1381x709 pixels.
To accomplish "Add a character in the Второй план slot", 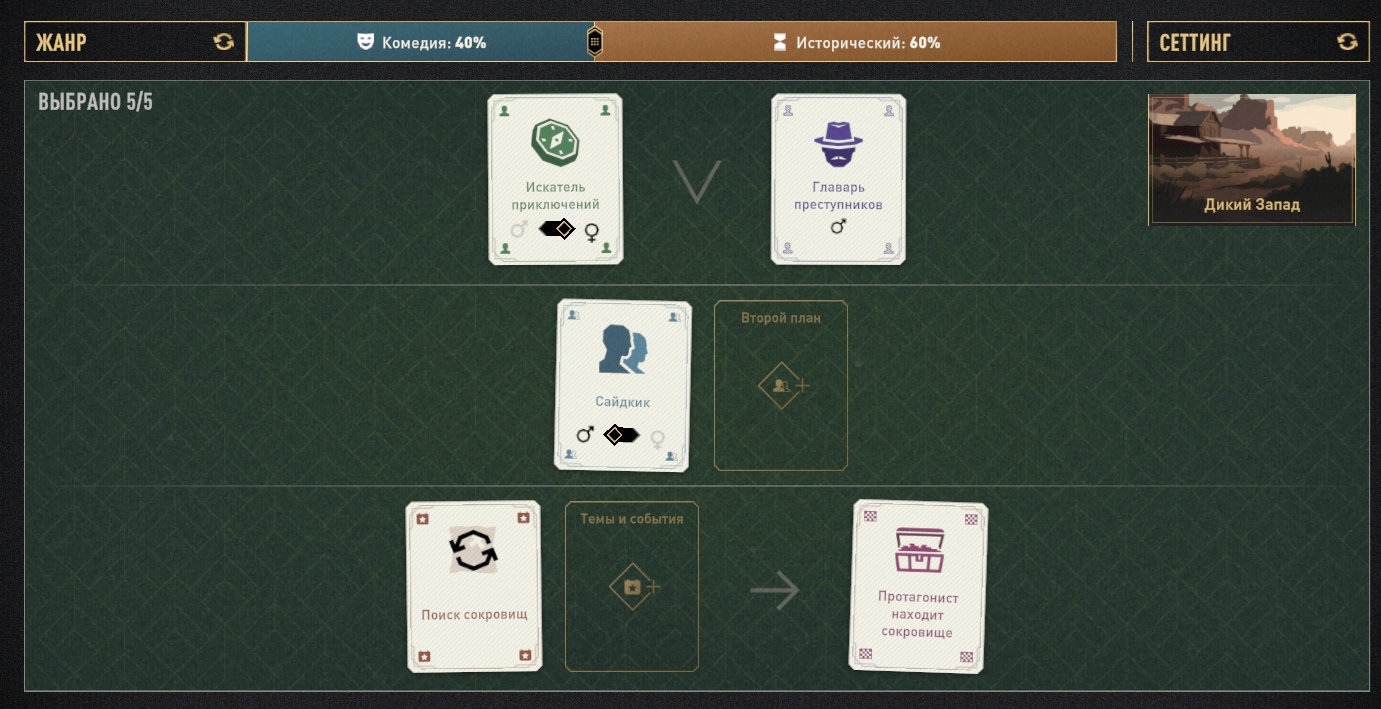I will point(781,385).
